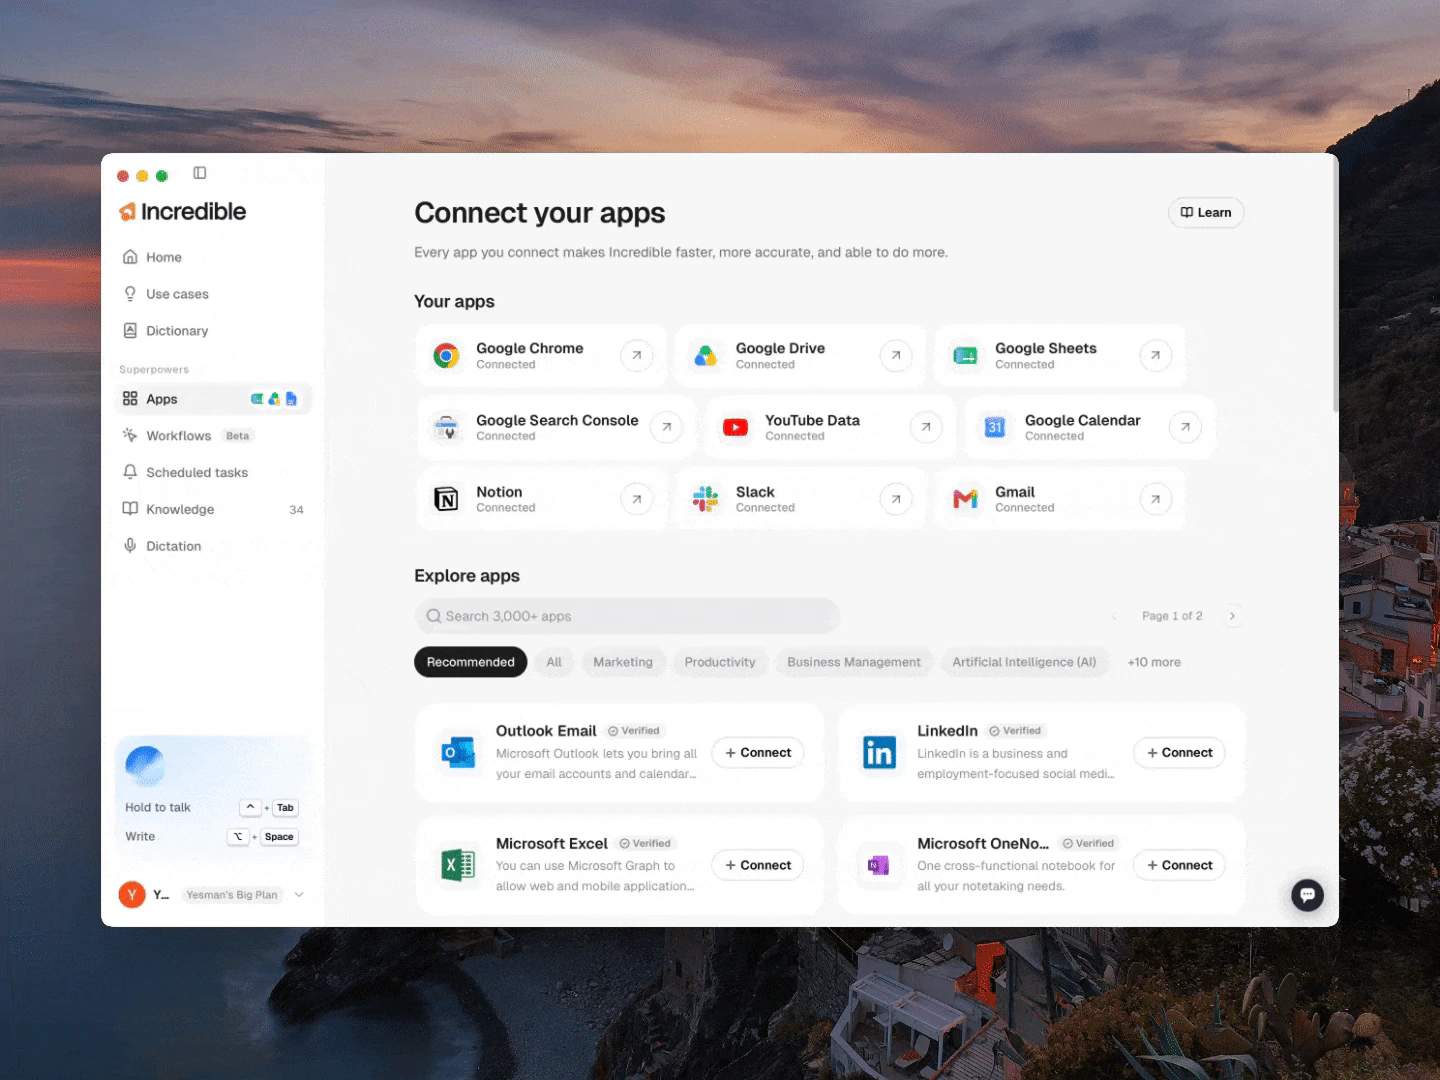Select Apps in the sidebar

tap(214, 399)
